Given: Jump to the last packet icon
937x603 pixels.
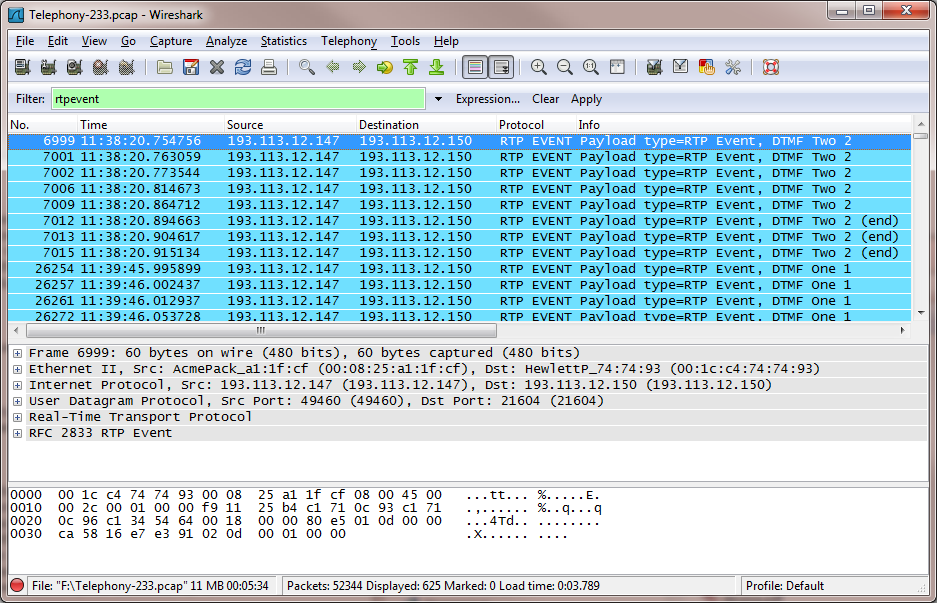Looking at the screenshot, I should [437, 67].
